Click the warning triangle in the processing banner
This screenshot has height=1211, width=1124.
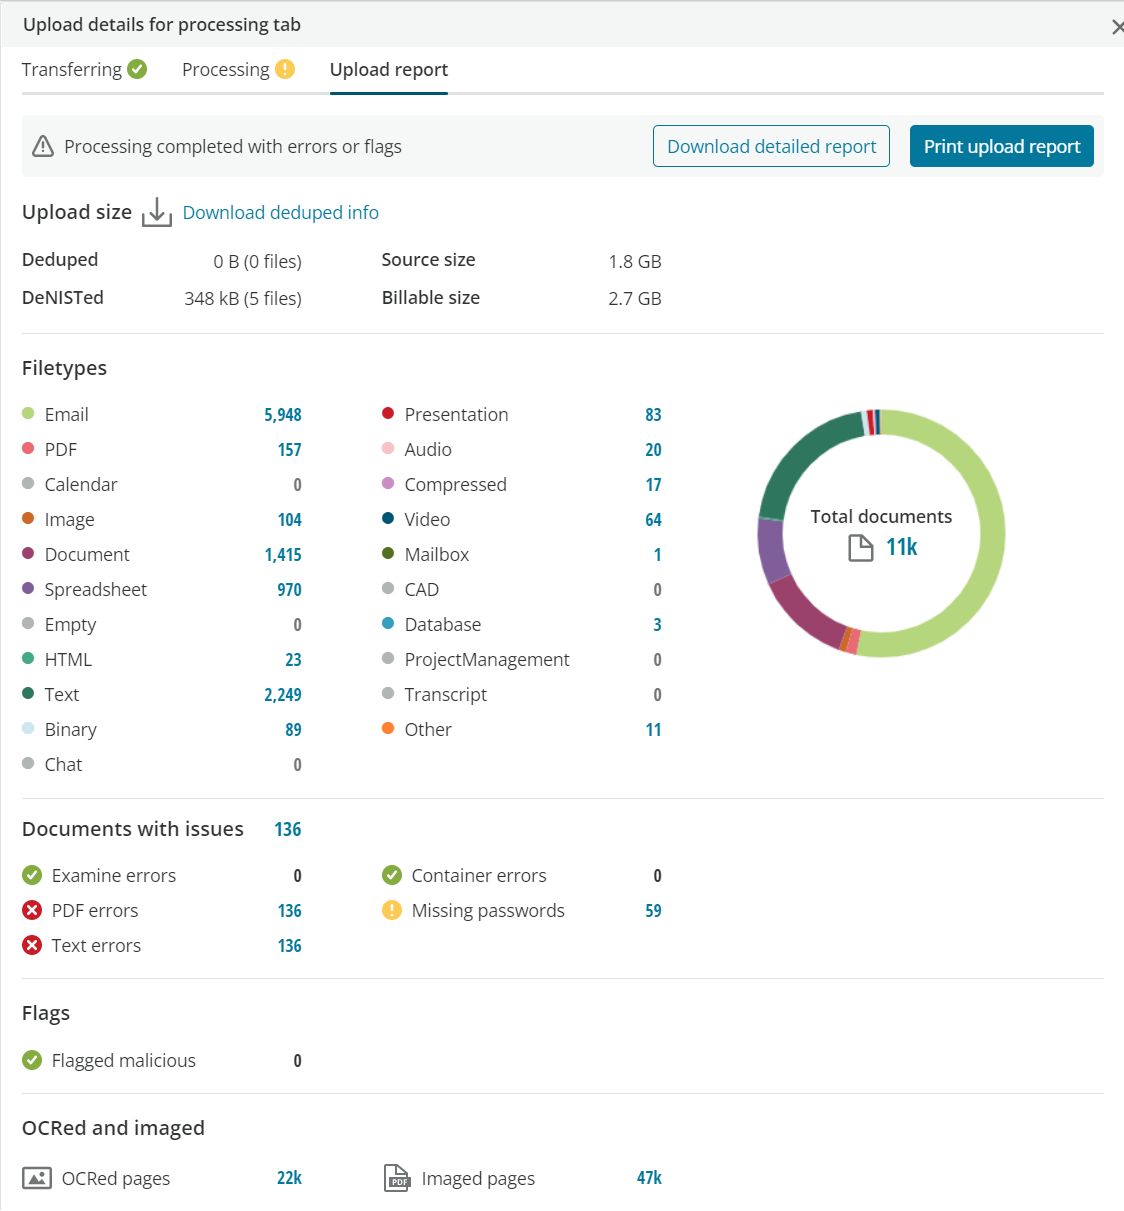coord(42,146)
